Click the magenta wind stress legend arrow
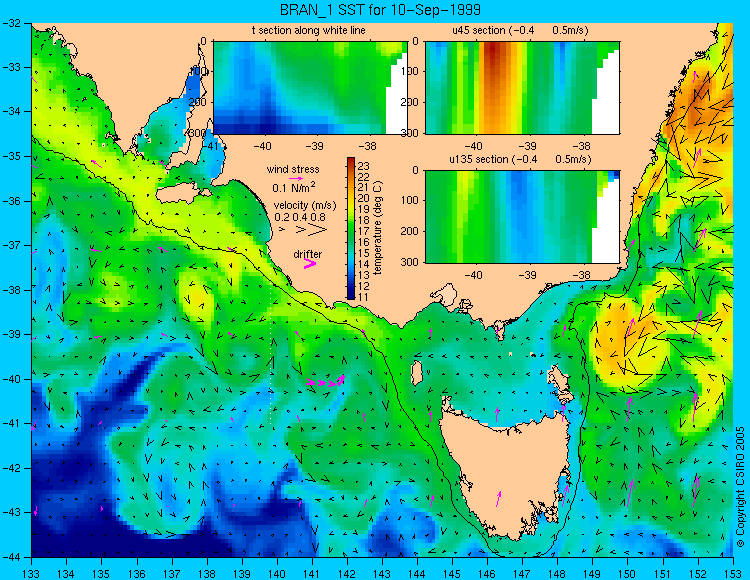This screenshot has height=580, width=750. coord(296,178)
